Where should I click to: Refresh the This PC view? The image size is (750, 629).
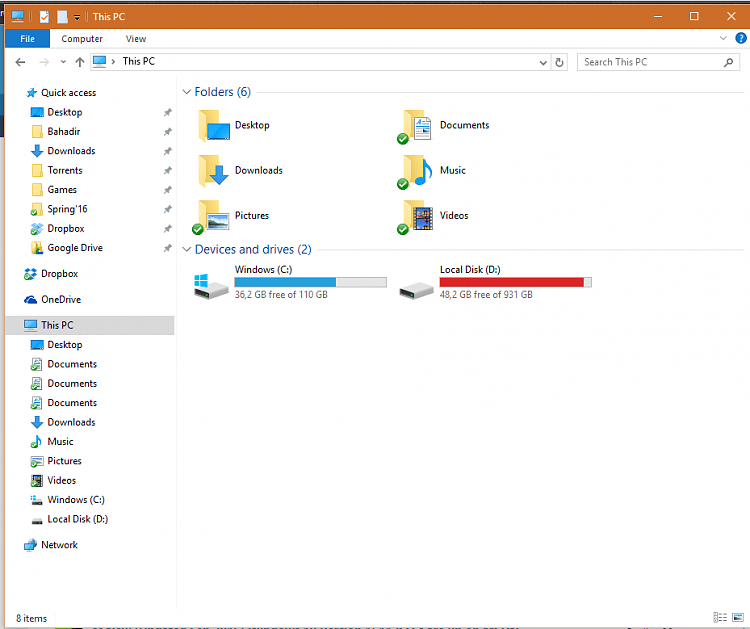(559, 62)
